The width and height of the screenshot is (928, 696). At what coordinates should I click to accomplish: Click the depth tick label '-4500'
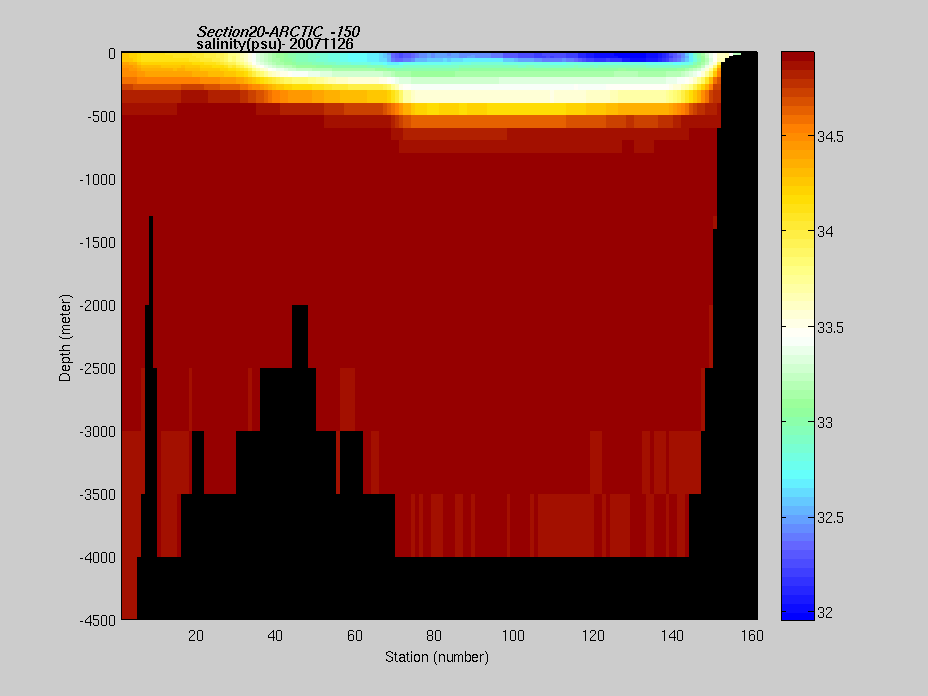click(x=98, y=621)
